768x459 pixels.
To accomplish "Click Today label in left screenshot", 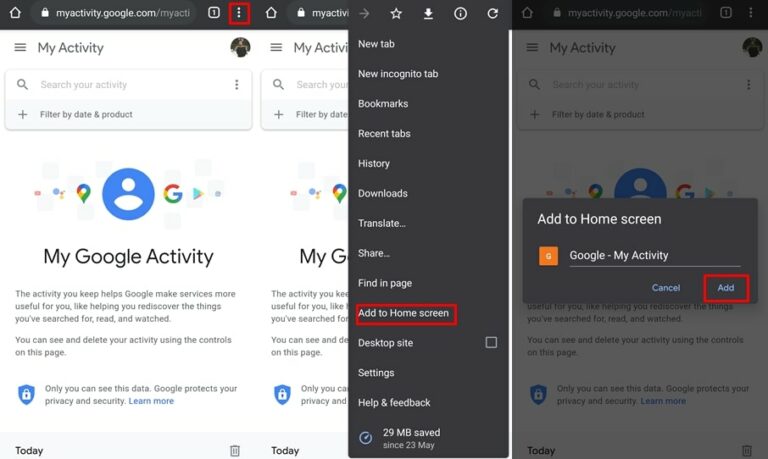I will tap(29, 451).
